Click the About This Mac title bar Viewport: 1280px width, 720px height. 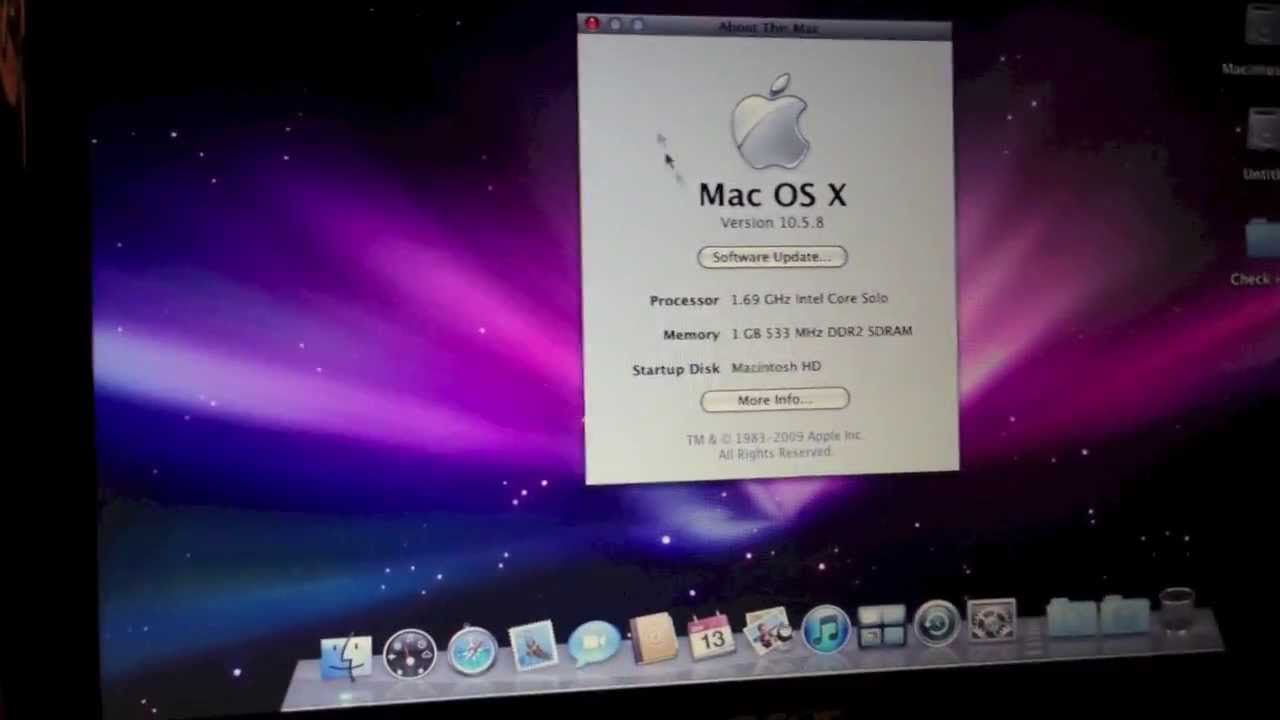765,27
